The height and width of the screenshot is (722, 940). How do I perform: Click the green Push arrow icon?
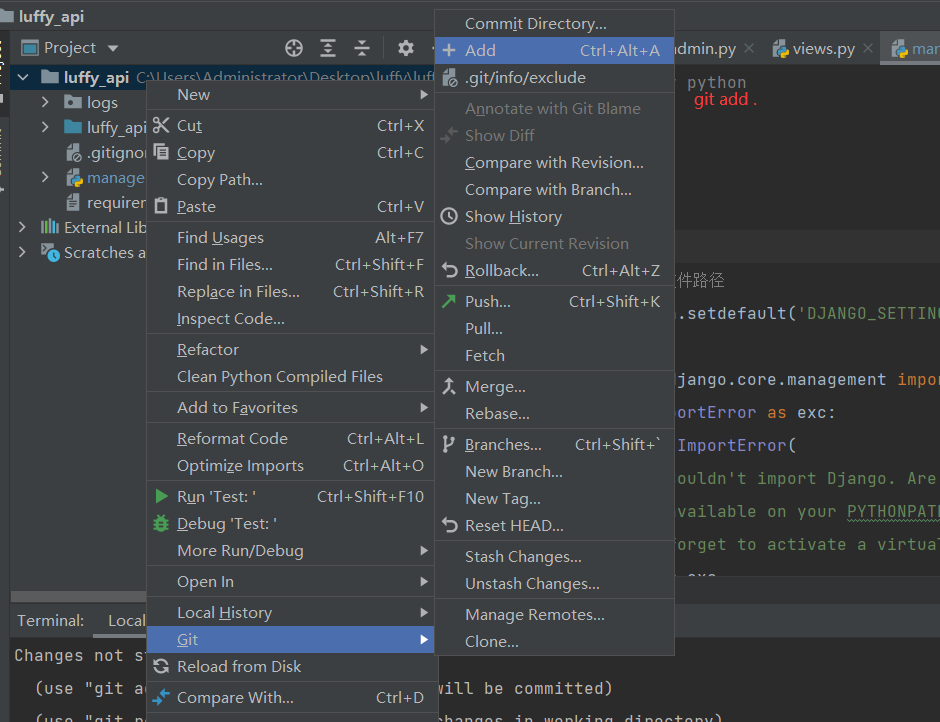449,301
